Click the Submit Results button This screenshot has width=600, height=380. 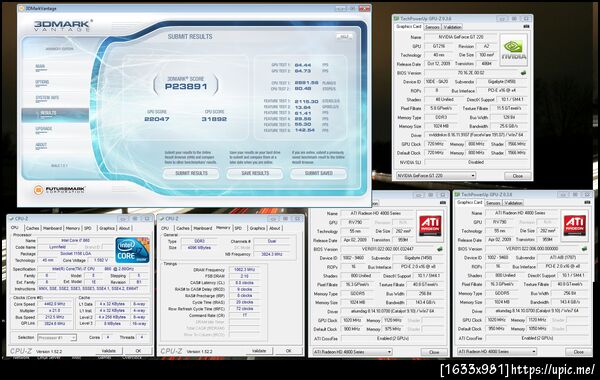[x=191, y=173]
